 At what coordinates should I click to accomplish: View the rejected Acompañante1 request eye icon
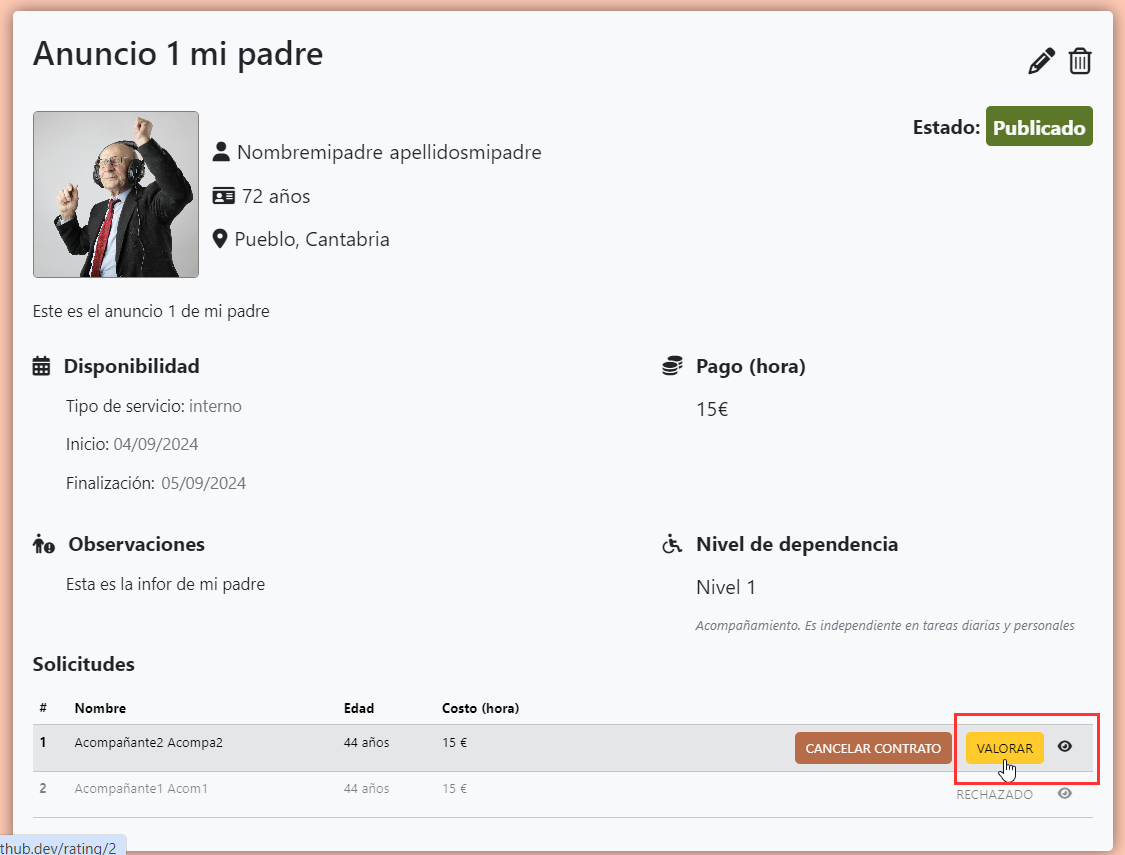click(1064, 793)
